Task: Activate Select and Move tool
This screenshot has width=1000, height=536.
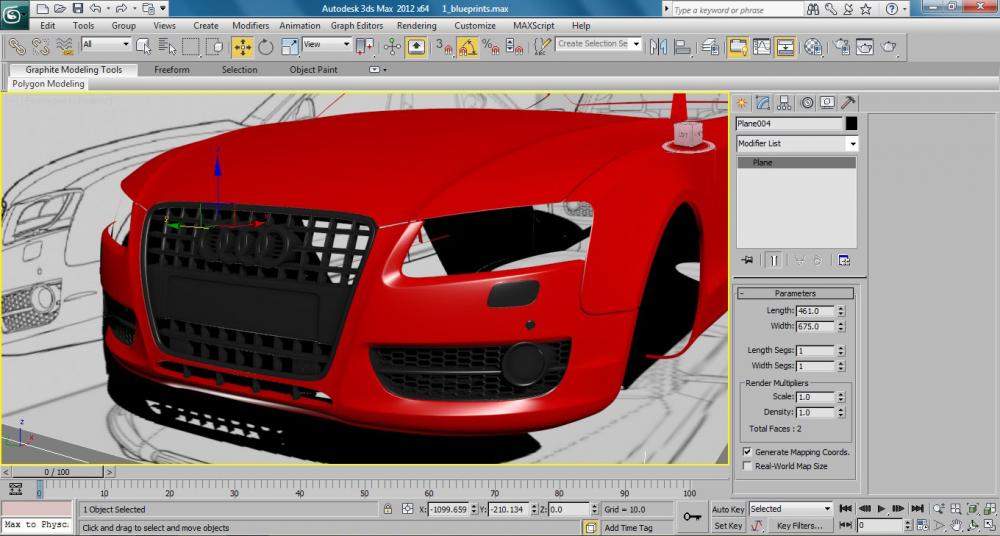Action: 242,46
